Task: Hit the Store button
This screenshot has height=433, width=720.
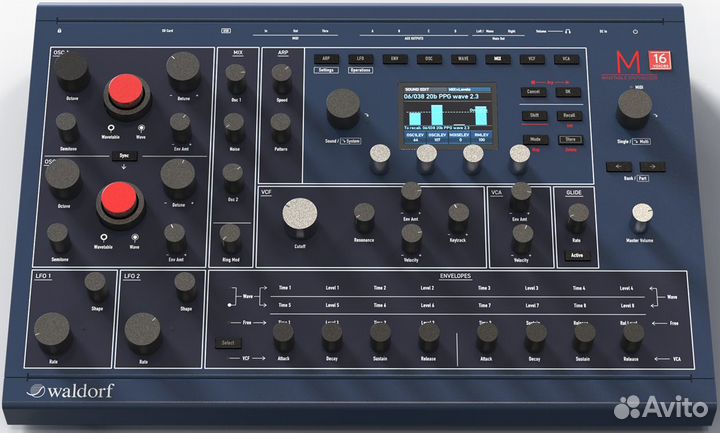Action: click(x=570, y=140)
